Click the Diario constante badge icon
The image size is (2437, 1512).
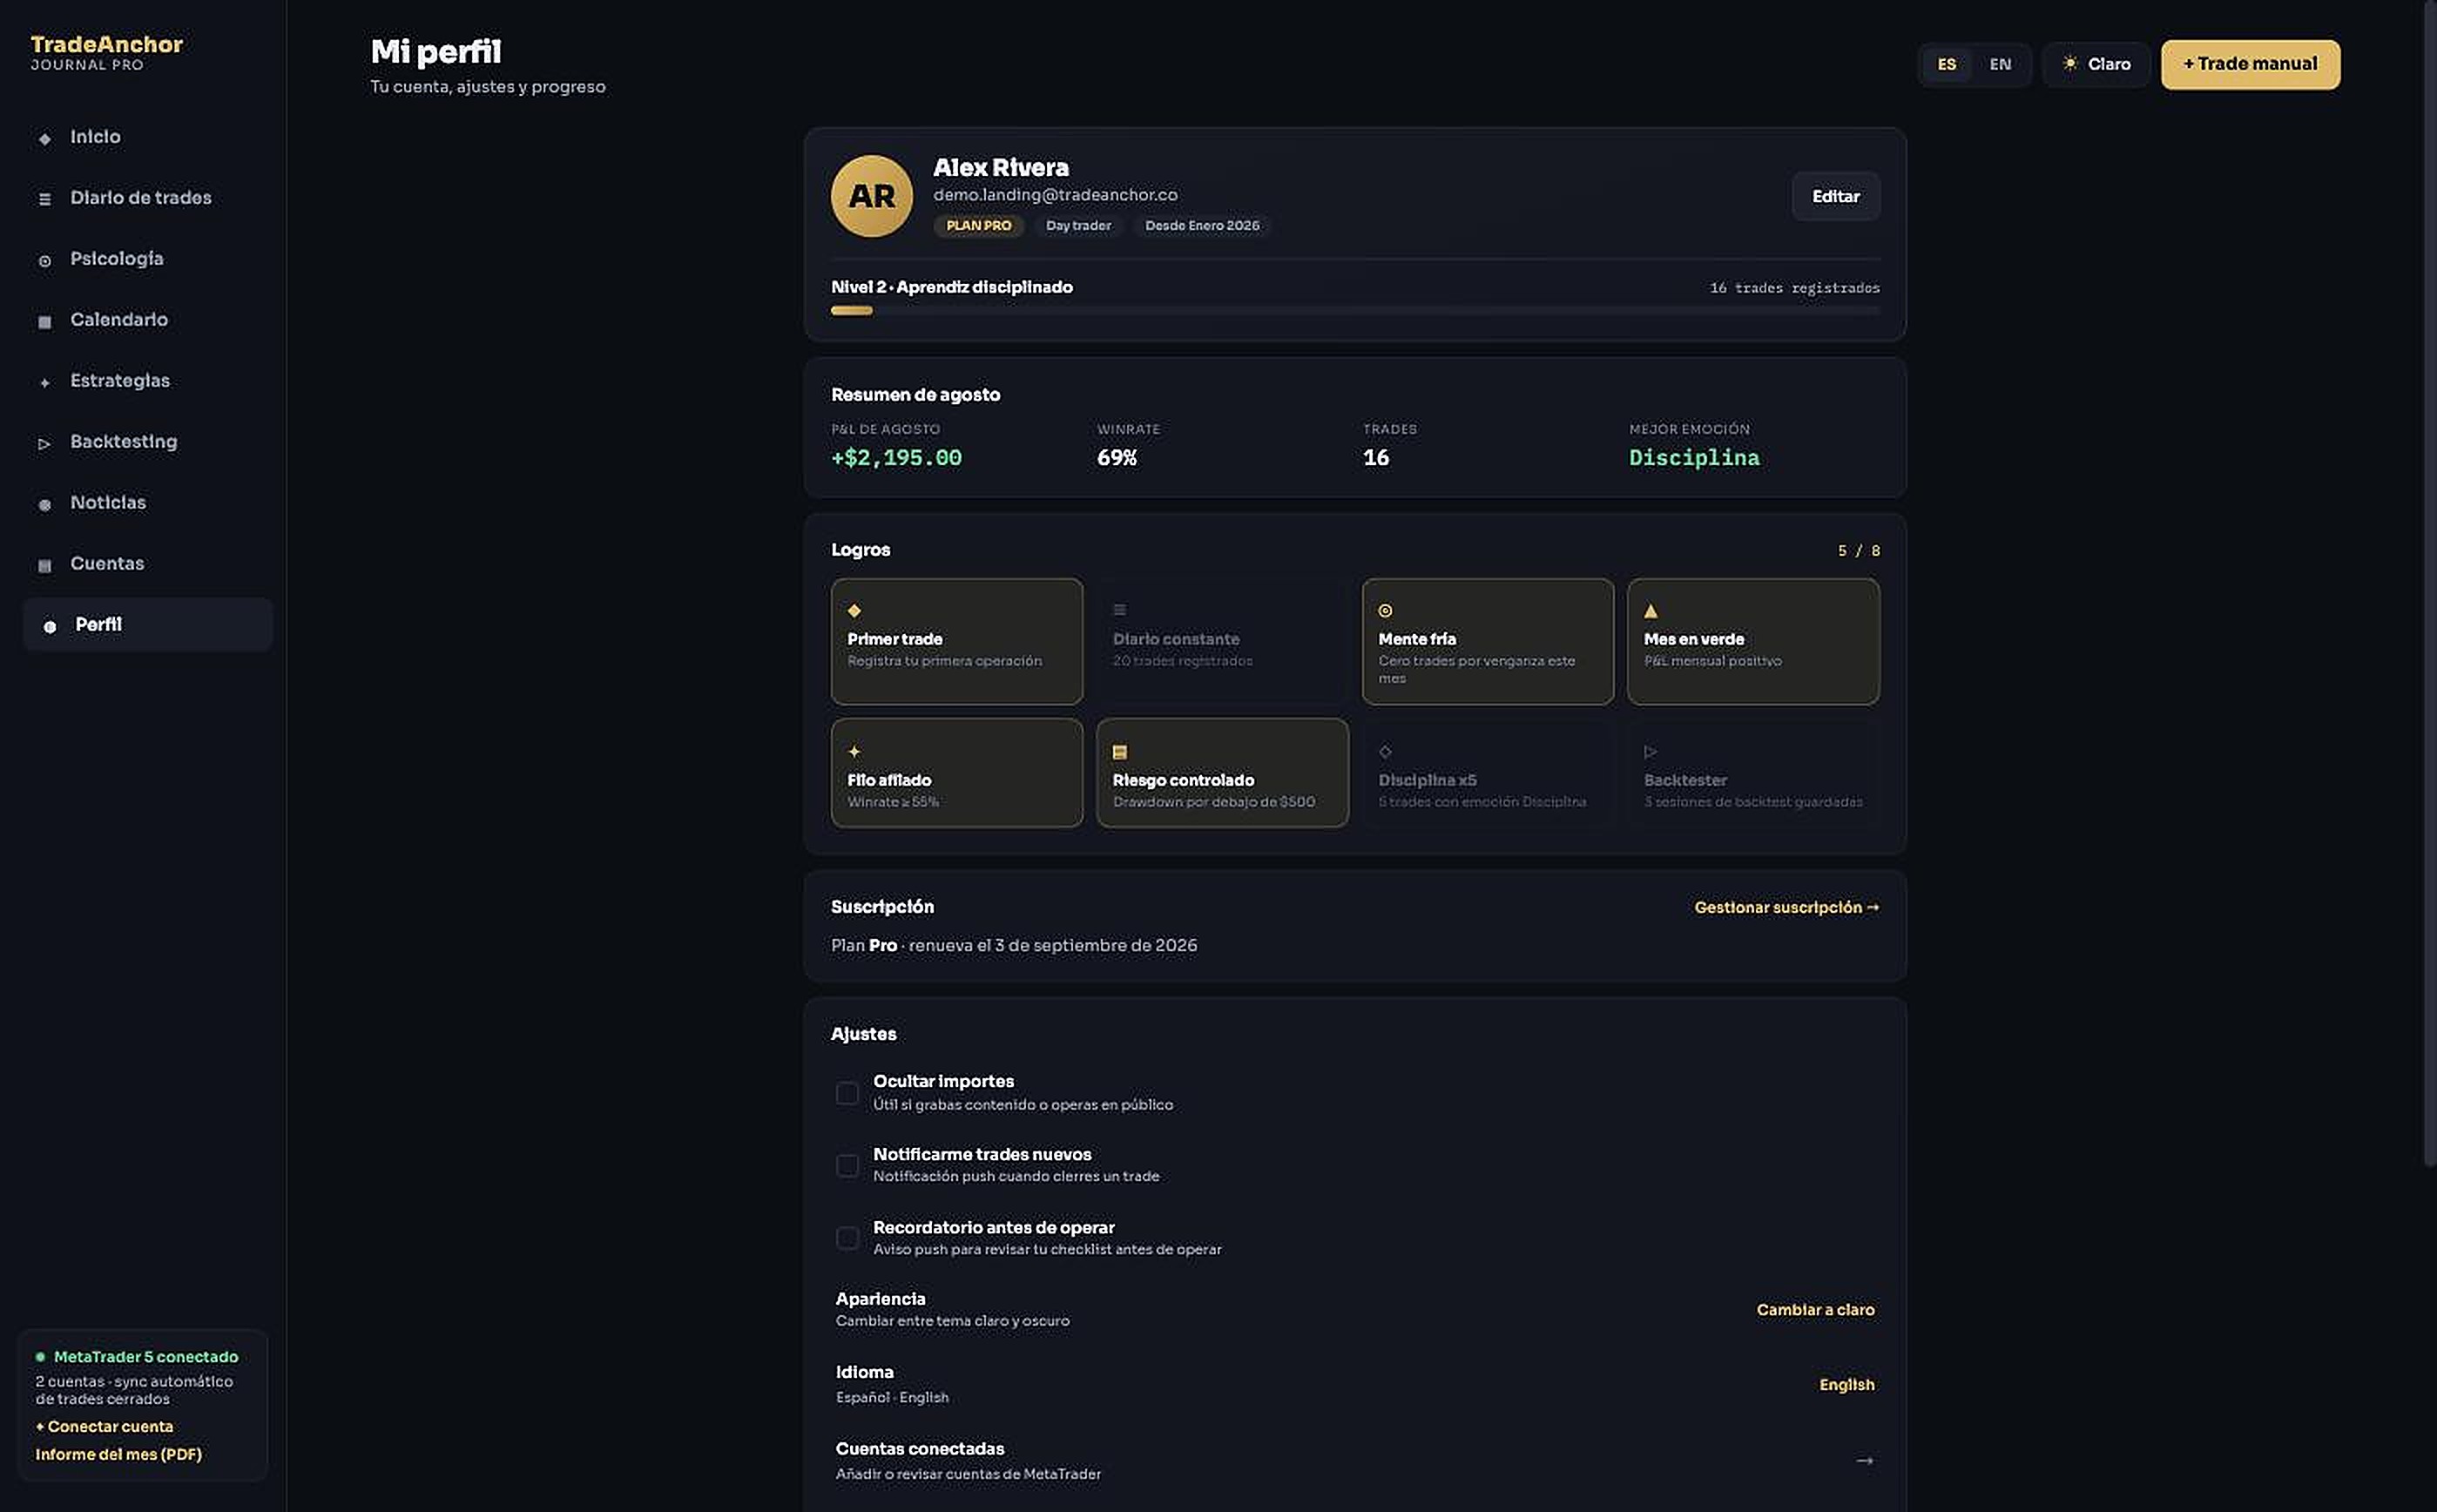pyautogui.click(x=1119, y=609)
